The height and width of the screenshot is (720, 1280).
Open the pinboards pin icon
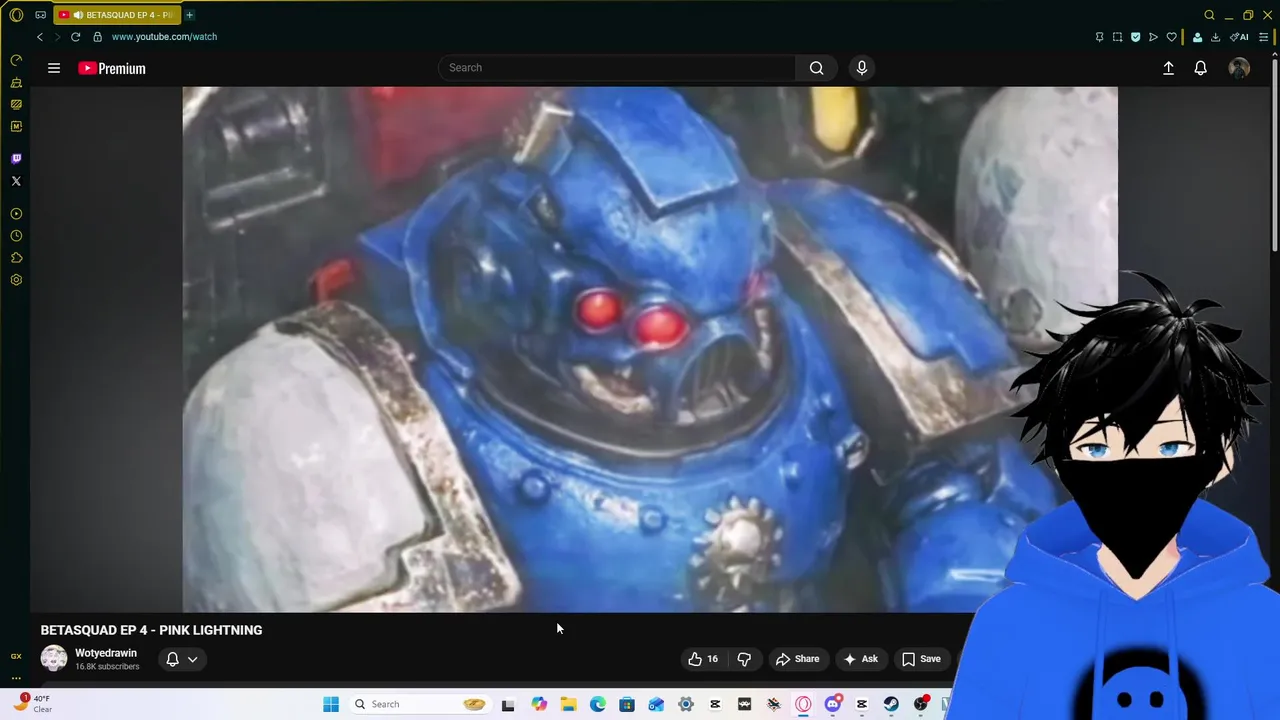[1099, 37]
